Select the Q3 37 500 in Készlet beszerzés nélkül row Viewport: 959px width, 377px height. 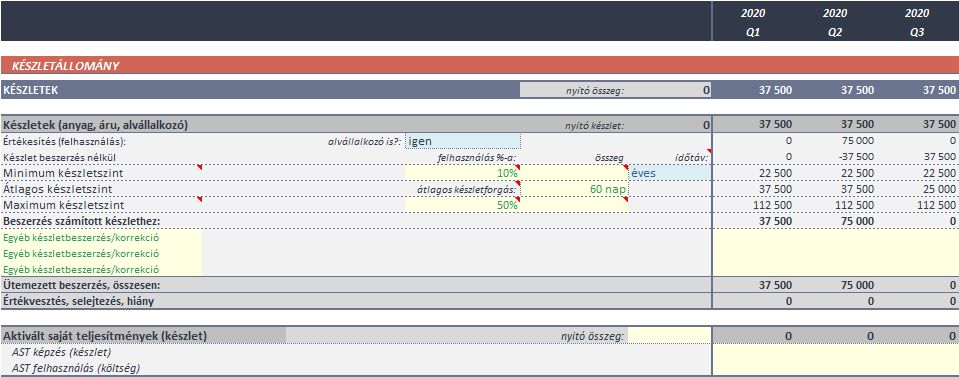click(939, 157)
